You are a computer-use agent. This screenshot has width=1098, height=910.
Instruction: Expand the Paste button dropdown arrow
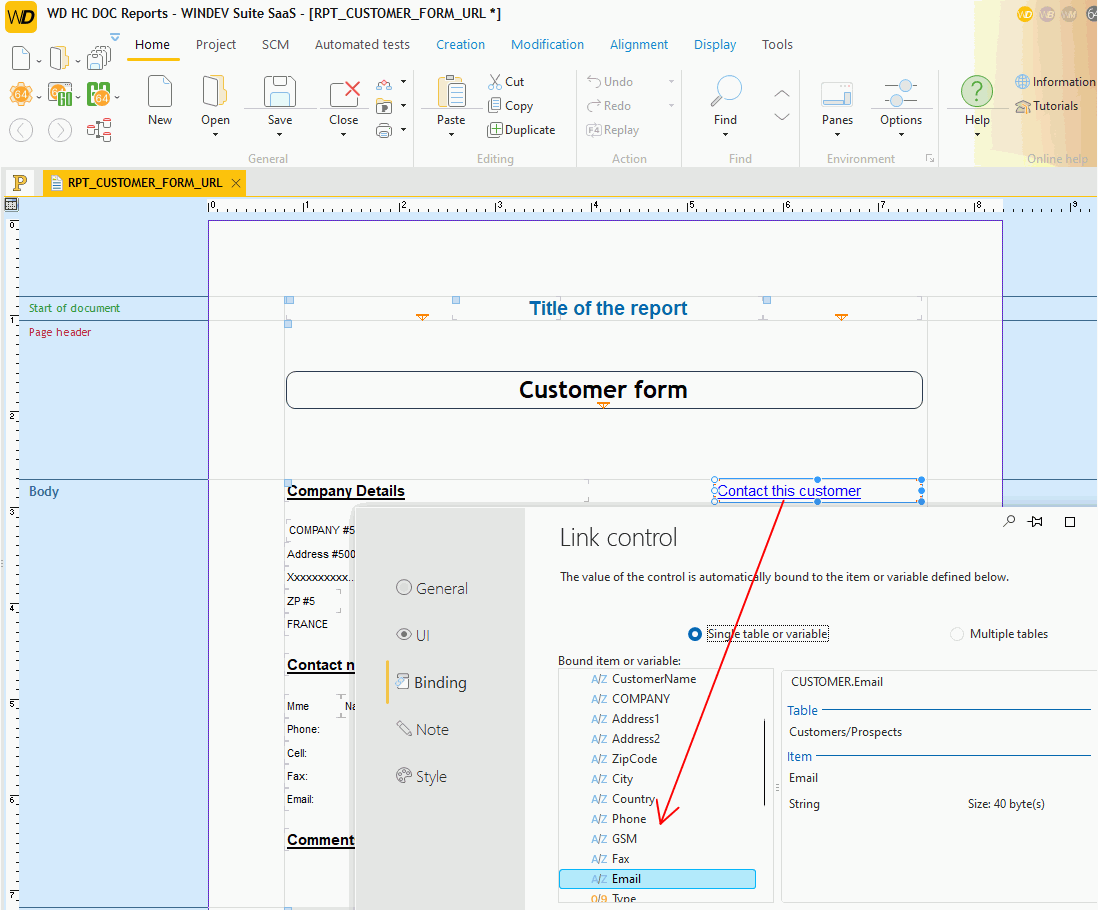tap(451, 134)
